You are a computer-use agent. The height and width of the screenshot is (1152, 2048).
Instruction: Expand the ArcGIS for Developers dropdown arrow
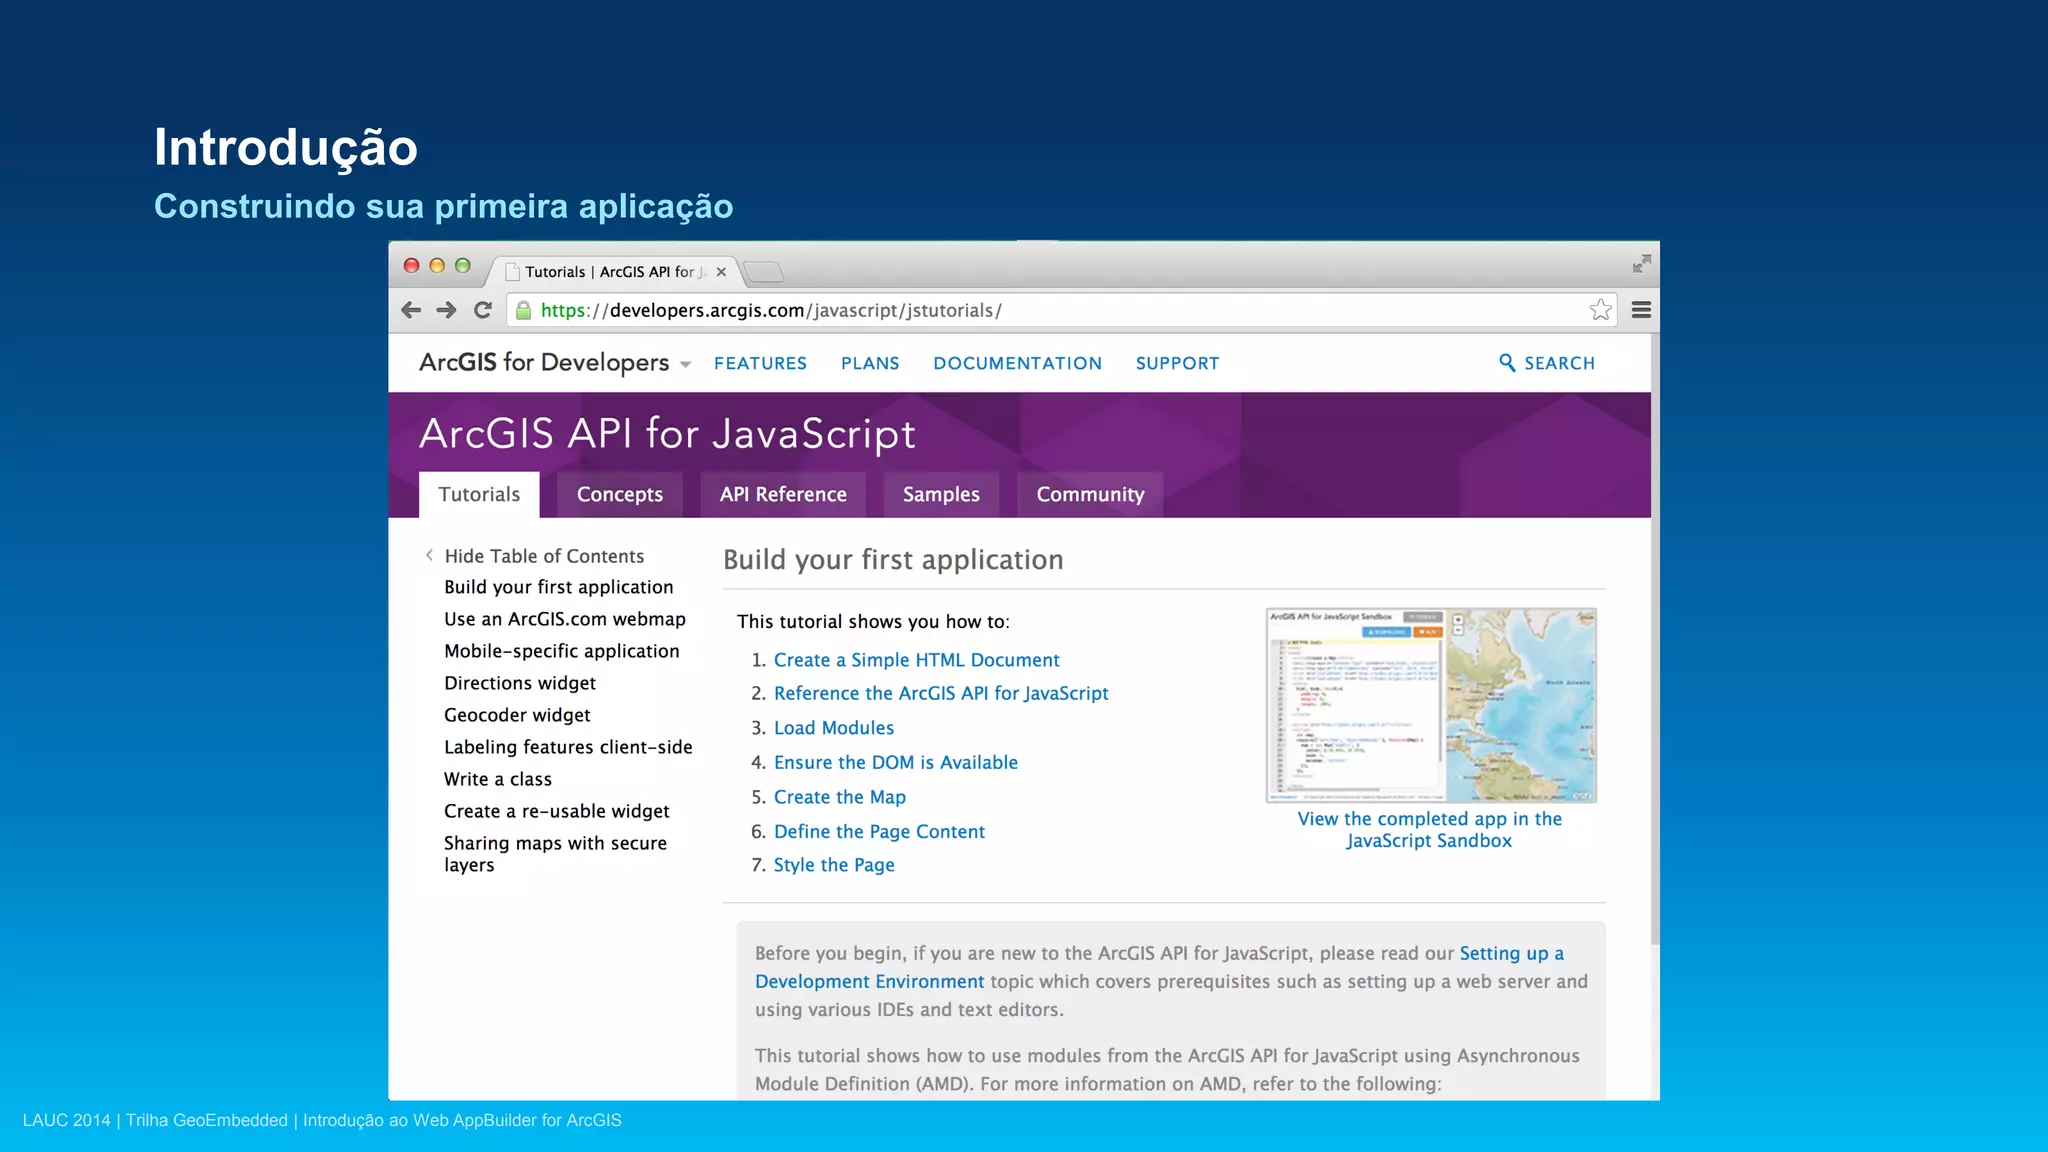pyautogui.click(x=685, y=365)
